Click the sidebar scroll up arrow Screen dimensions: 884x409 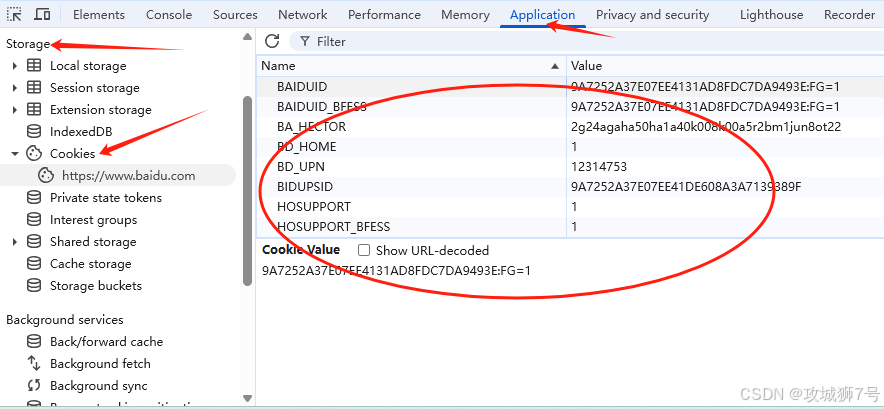[247, 37]
